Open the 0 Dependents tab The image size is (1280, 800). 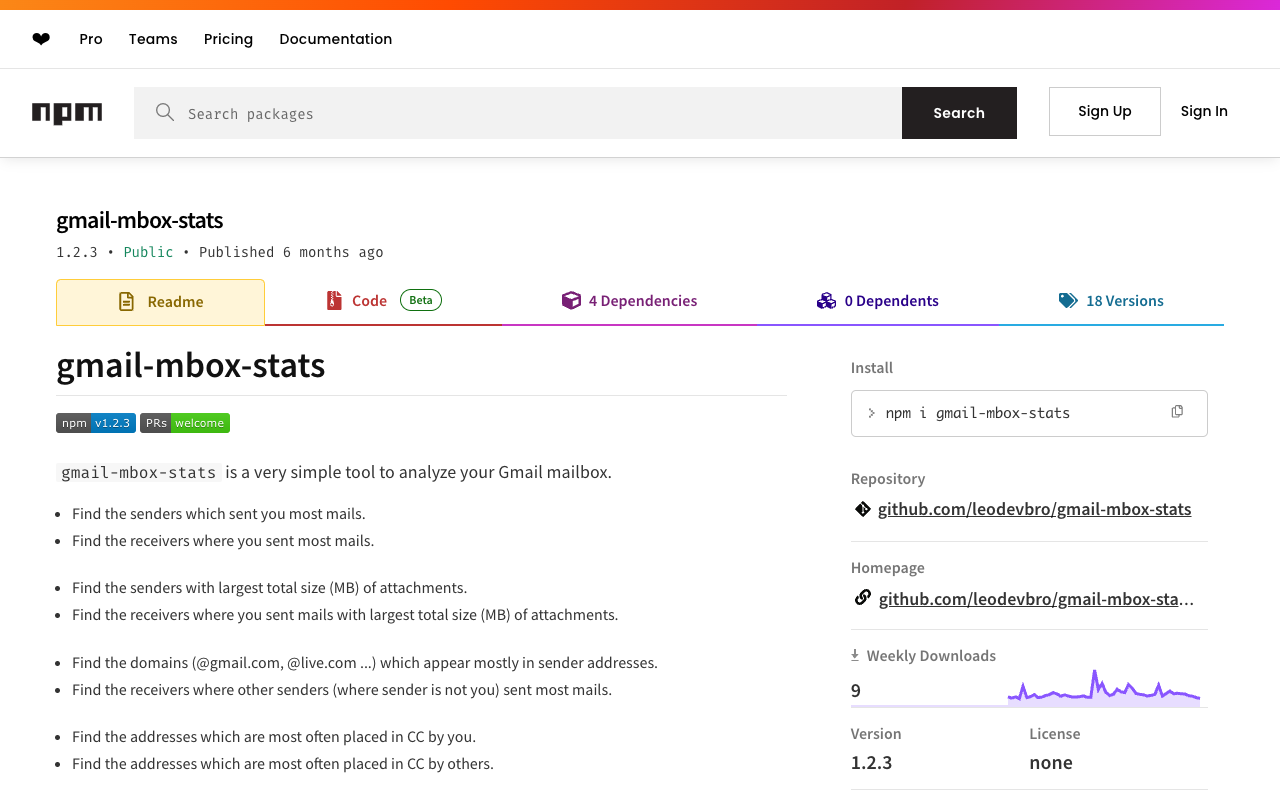coord(878,301)
